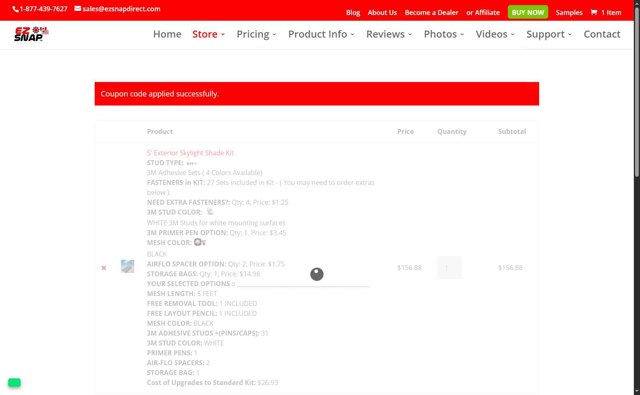
Task: Click the or Affiliate link
Action: 483,13
